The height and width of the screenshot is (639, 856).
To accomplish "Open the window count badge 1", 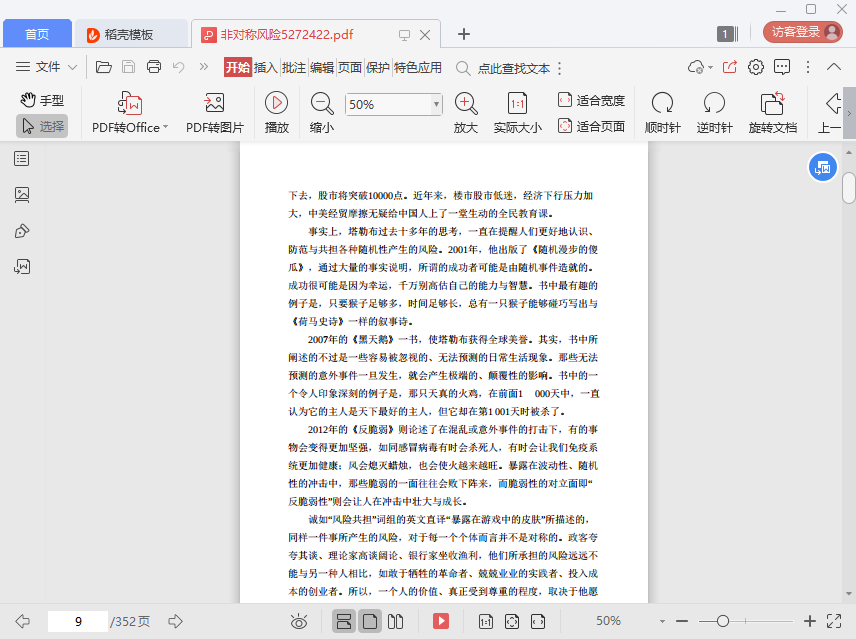I will pyautogui.click(x=727, y=34).
